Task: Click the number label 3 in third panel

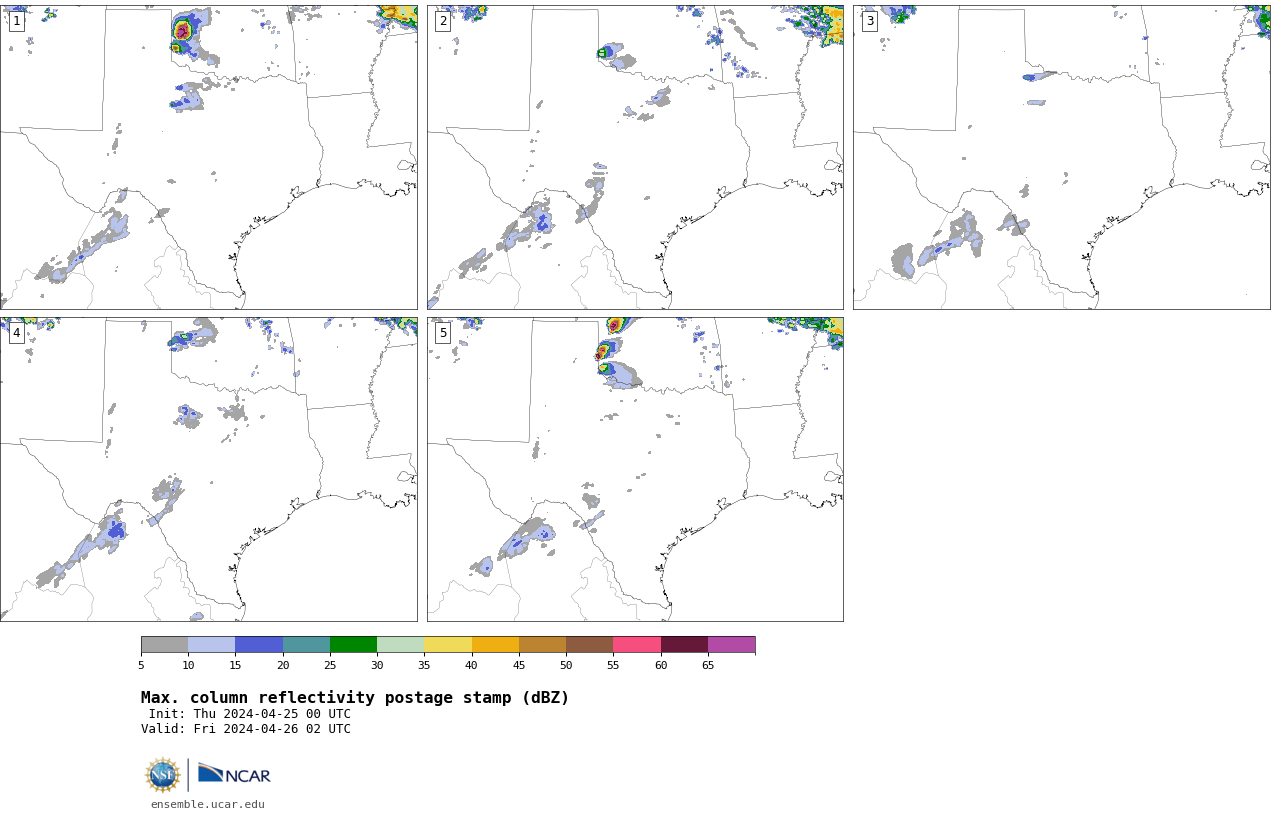Action: [869, 21]
